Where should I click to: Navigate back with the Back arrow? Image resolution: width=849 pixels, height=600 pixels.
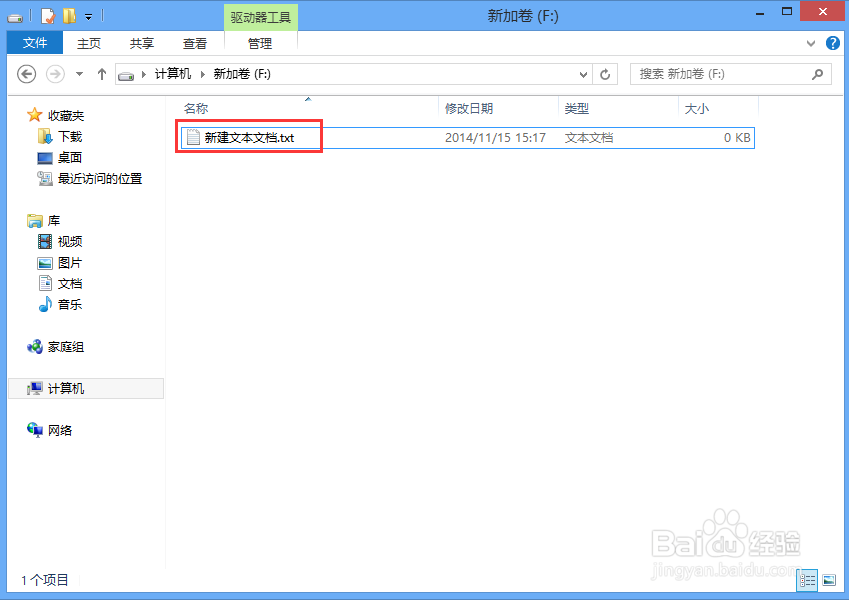(x=27, y=73)
